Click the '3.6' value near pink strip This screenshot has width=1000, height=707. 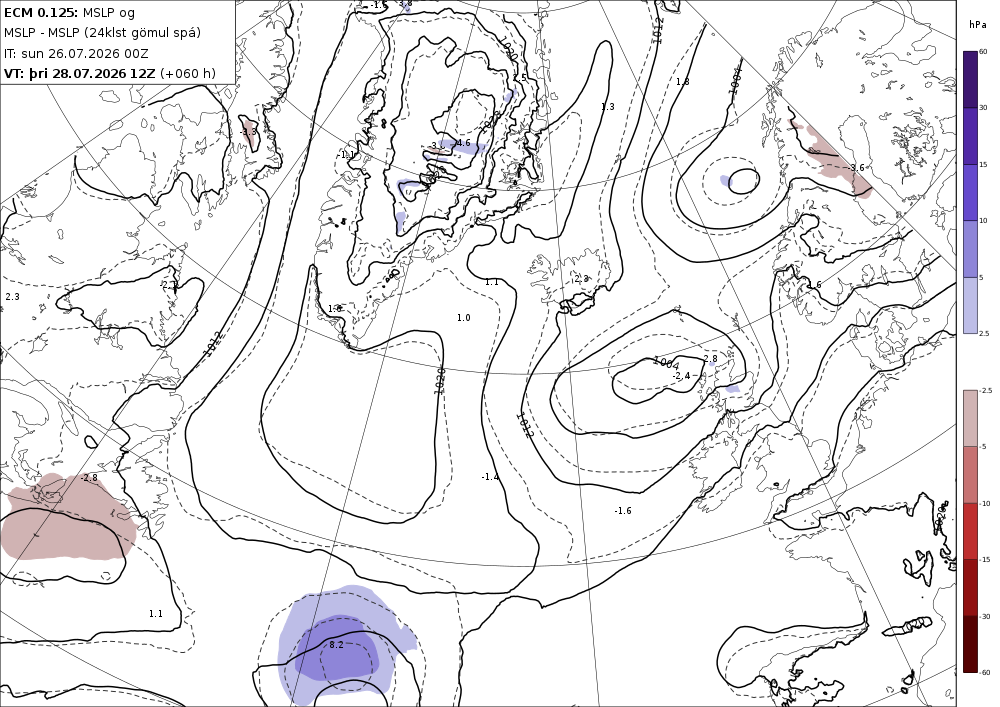(x=857, y=168)
